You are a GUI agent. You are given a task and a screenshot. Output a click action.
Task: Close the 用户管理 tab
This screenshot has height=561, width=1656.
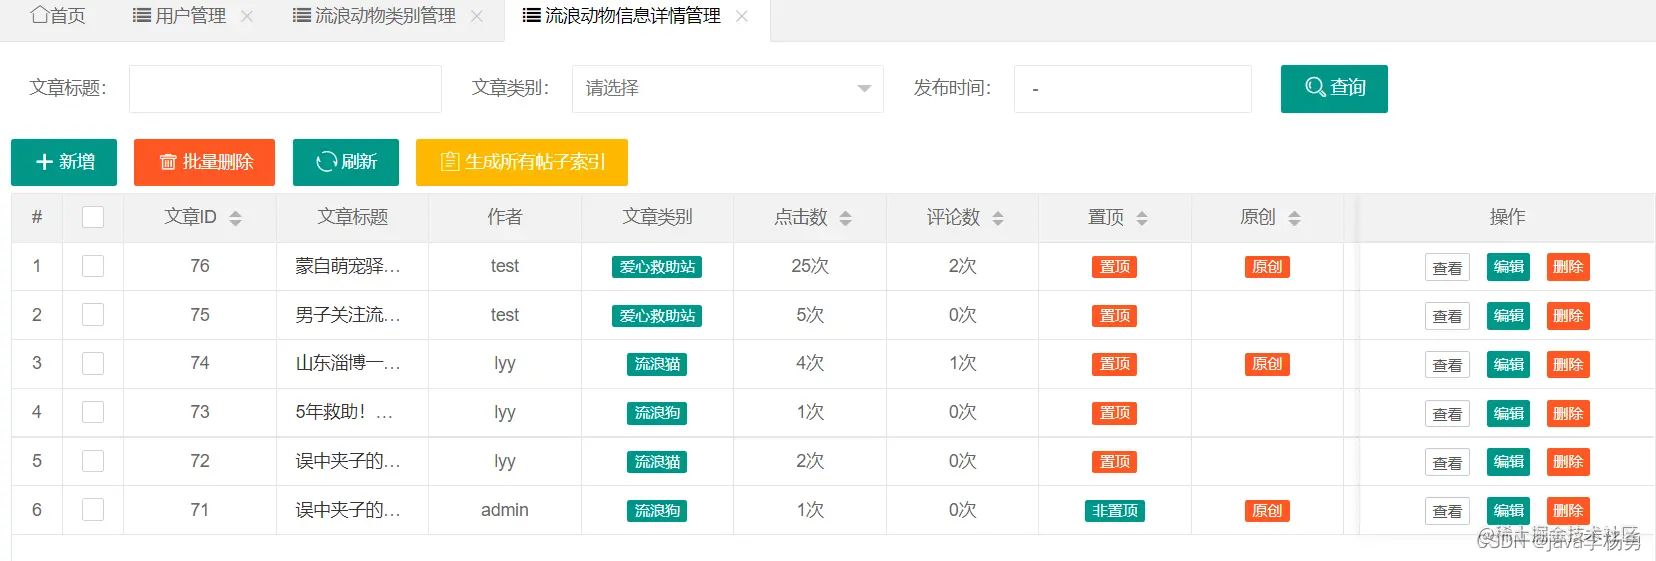pyautogui.click(x=247, y=16)
